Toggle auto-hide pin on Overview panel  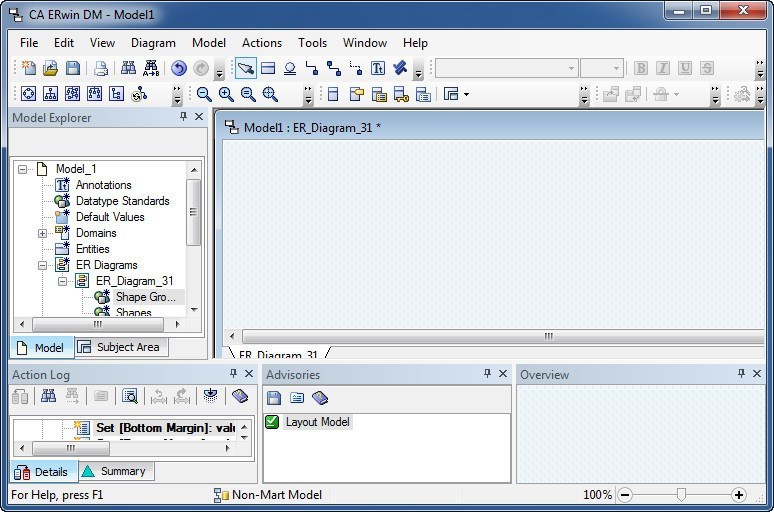click(x=742, y=374)
